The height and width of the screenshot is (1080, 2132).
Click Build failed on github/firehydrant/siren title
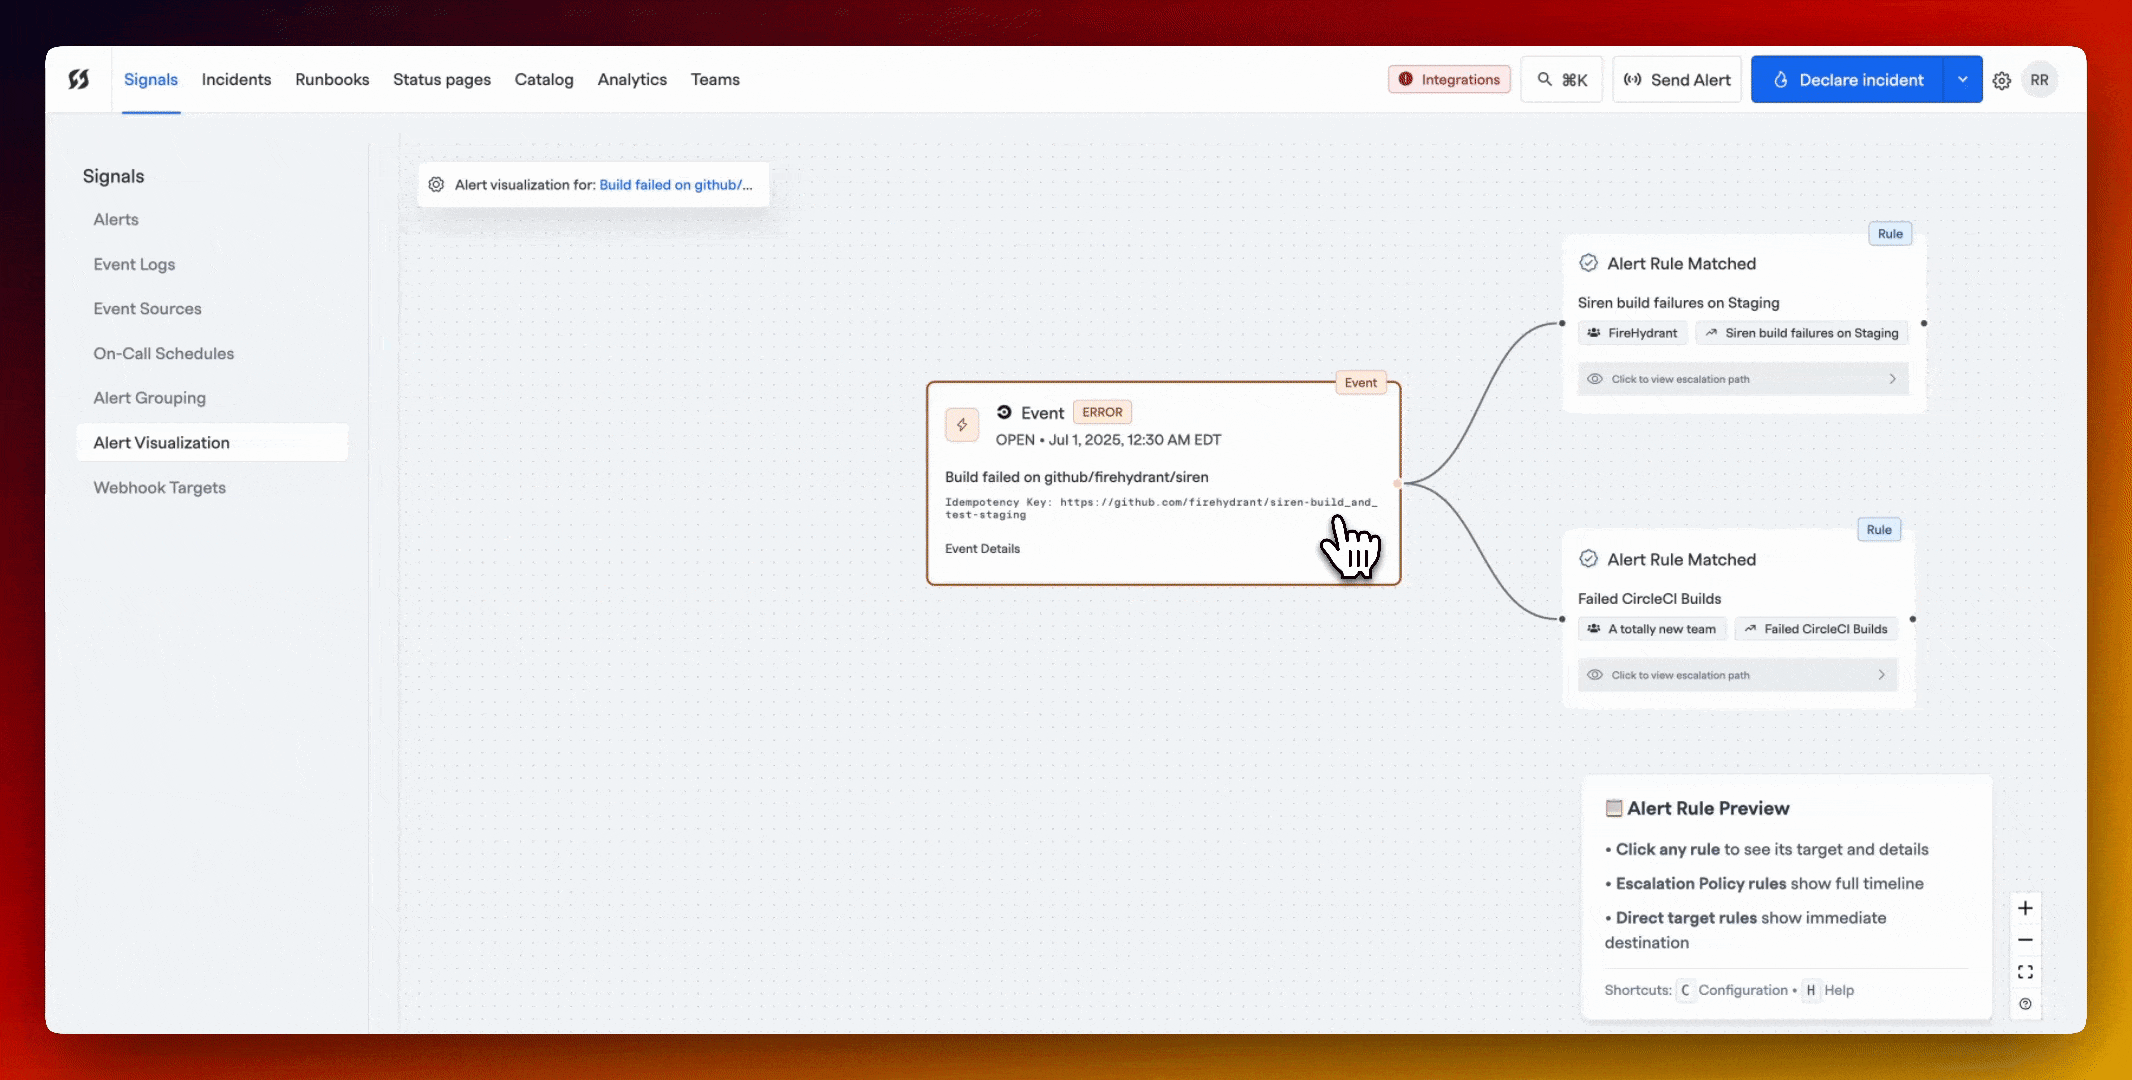click(x=1077, y=477)
